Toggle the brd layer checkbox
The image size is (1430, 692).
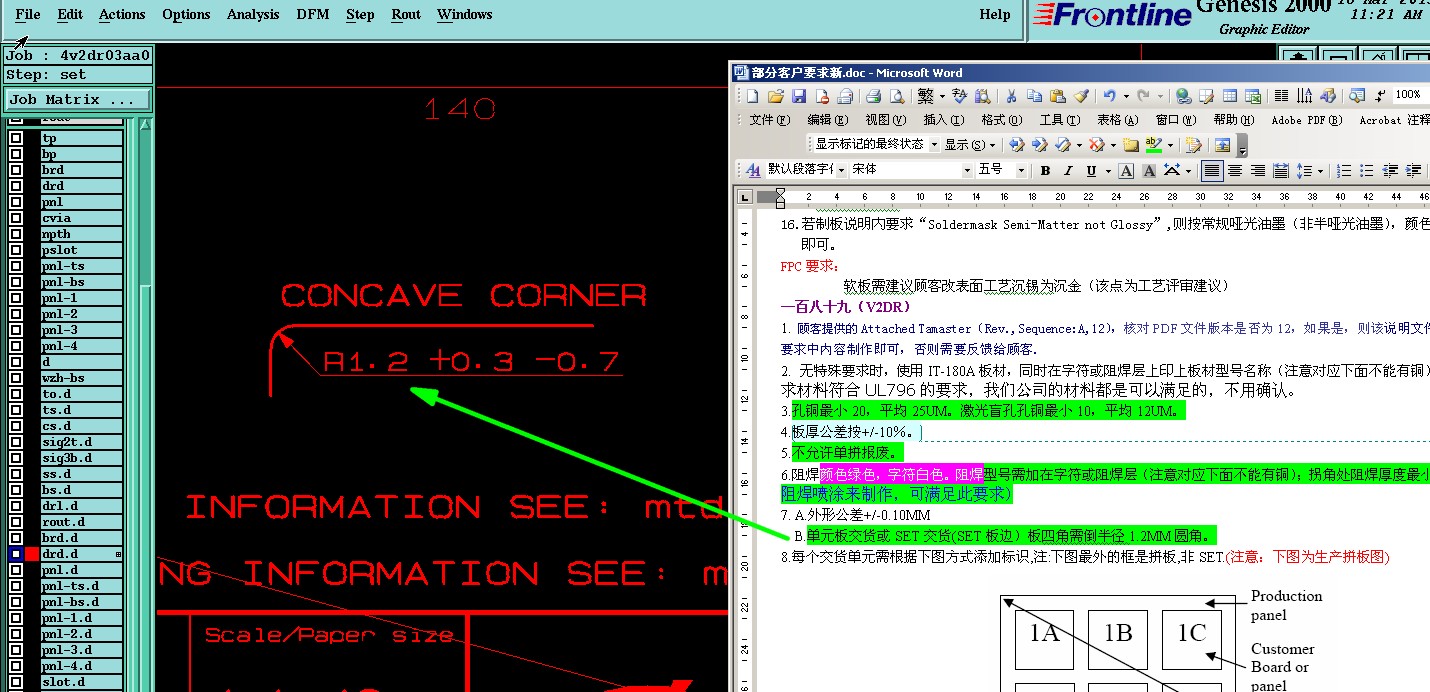(16, 170)
